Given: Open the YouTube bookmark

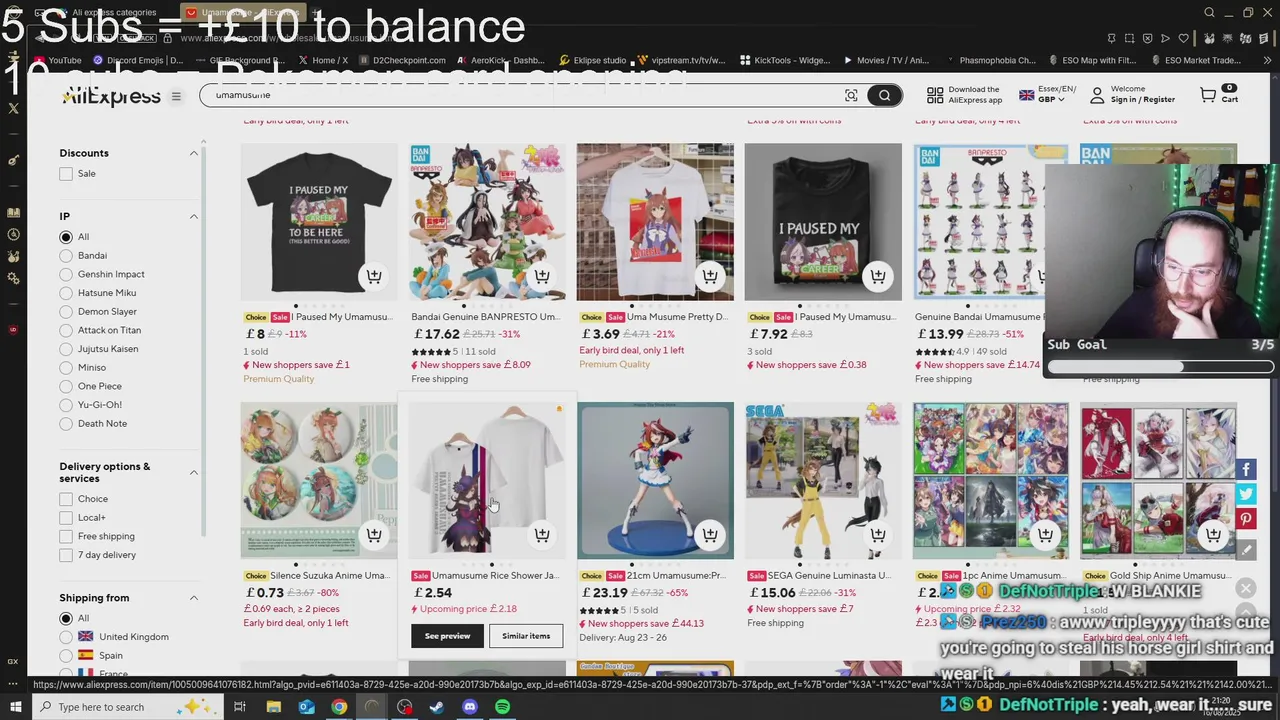Looking at the screenshot, I should coord(57,60).
